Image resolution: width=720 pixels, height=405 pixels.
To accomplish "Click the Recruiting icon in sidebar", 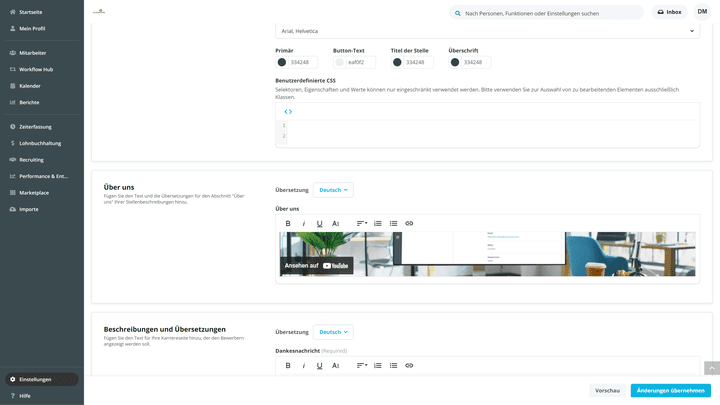I will (12, 160).
